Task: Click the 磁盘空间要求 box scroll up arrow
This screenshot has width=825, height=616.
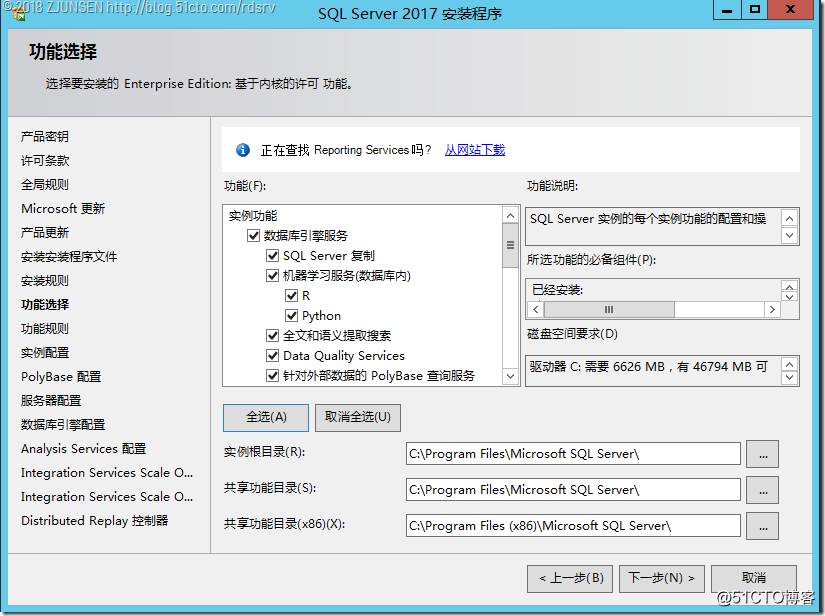Action: point(789,364)
